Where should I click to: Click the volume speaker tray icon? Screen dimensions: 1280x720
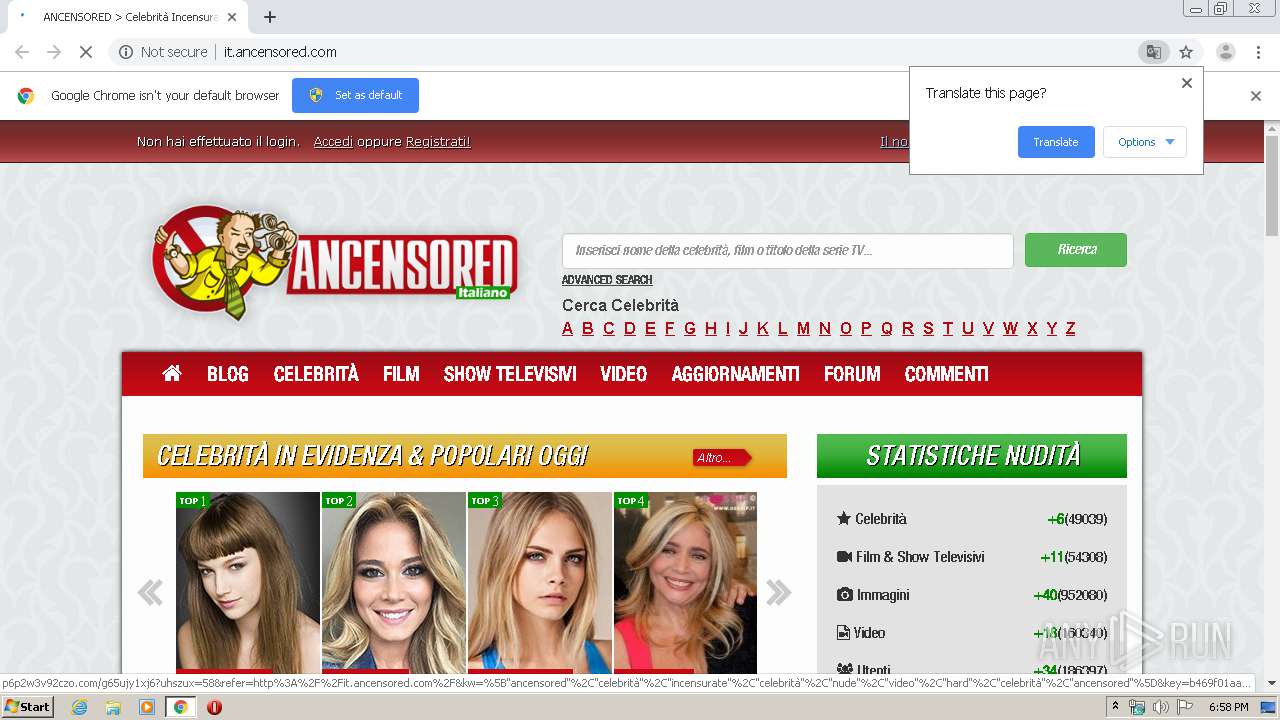click(1160, 707)
